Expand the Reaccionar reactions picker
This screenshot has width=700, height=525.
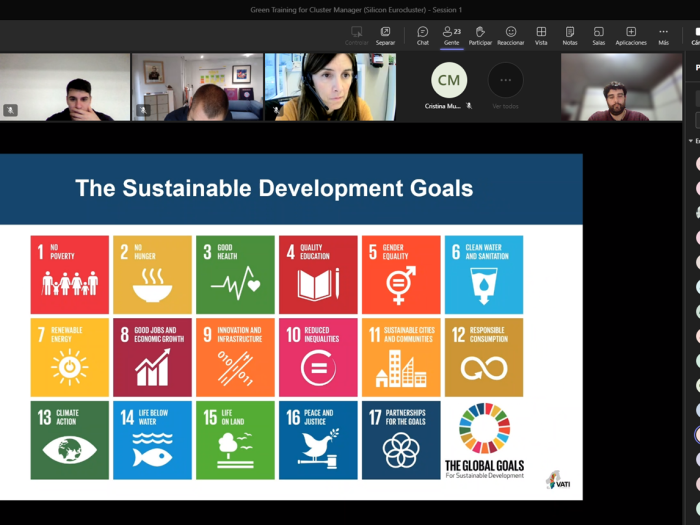pyautogui.click(x=510, y=35)
